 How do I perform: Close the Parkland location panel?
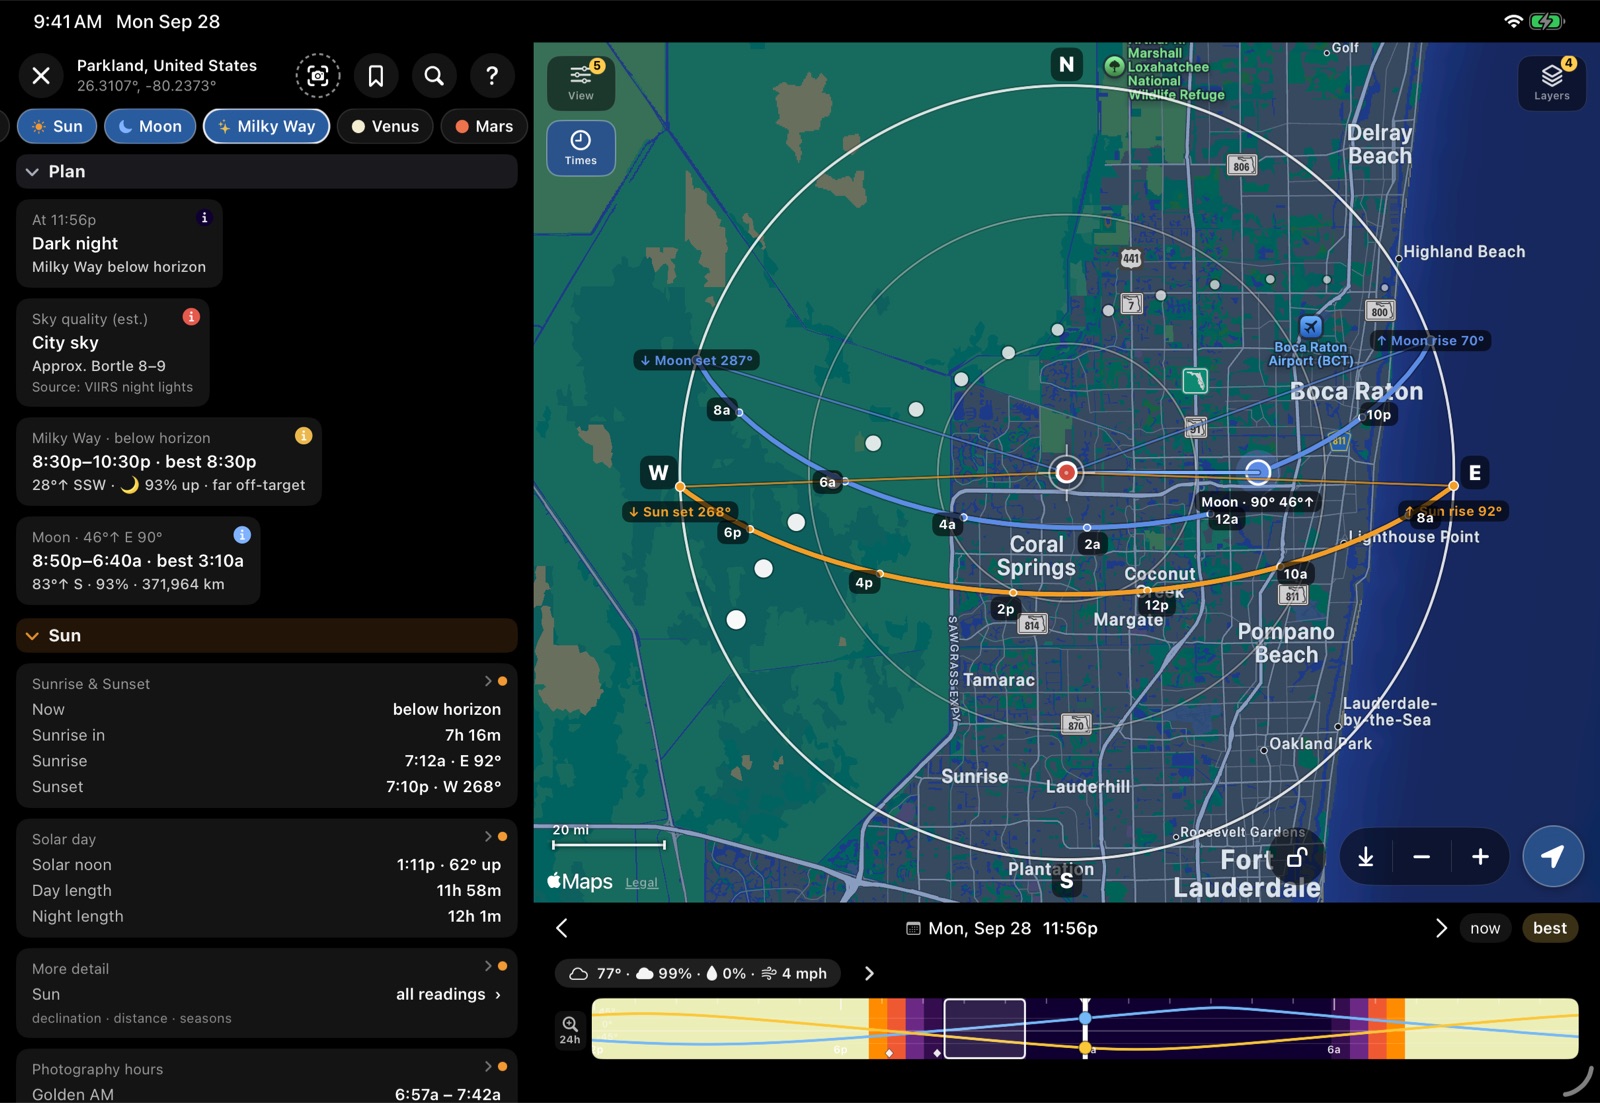[x=41, y=75]
